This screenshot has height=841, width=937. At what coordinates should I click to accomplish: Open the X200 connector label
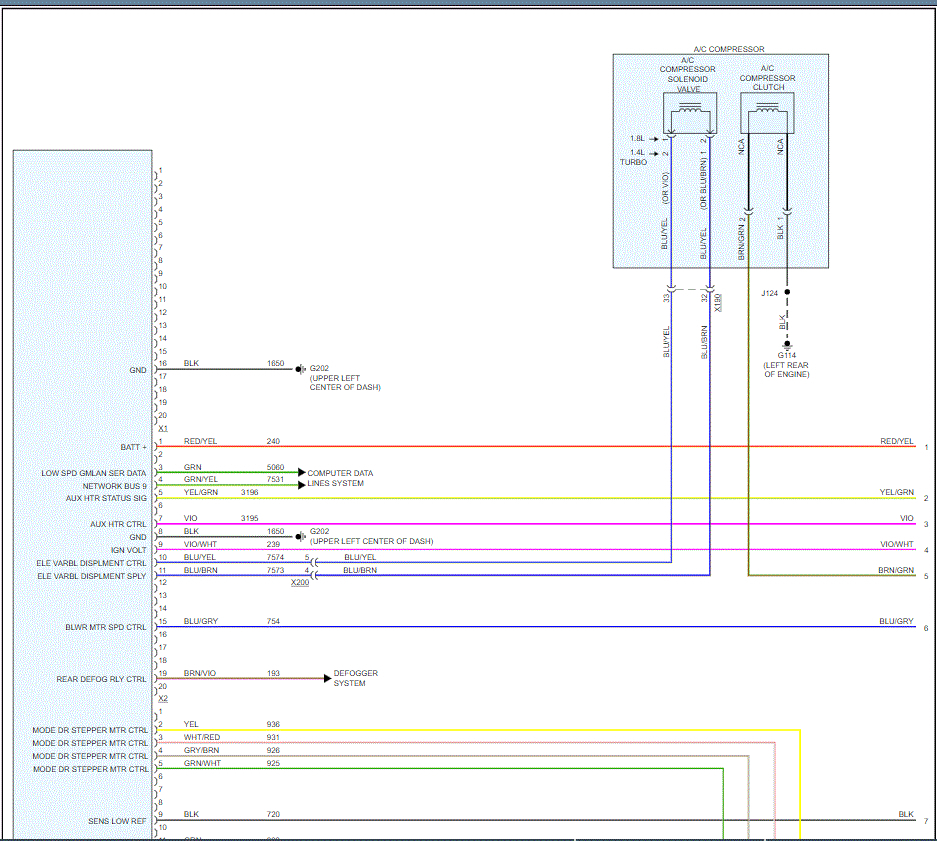coord(300,583)
